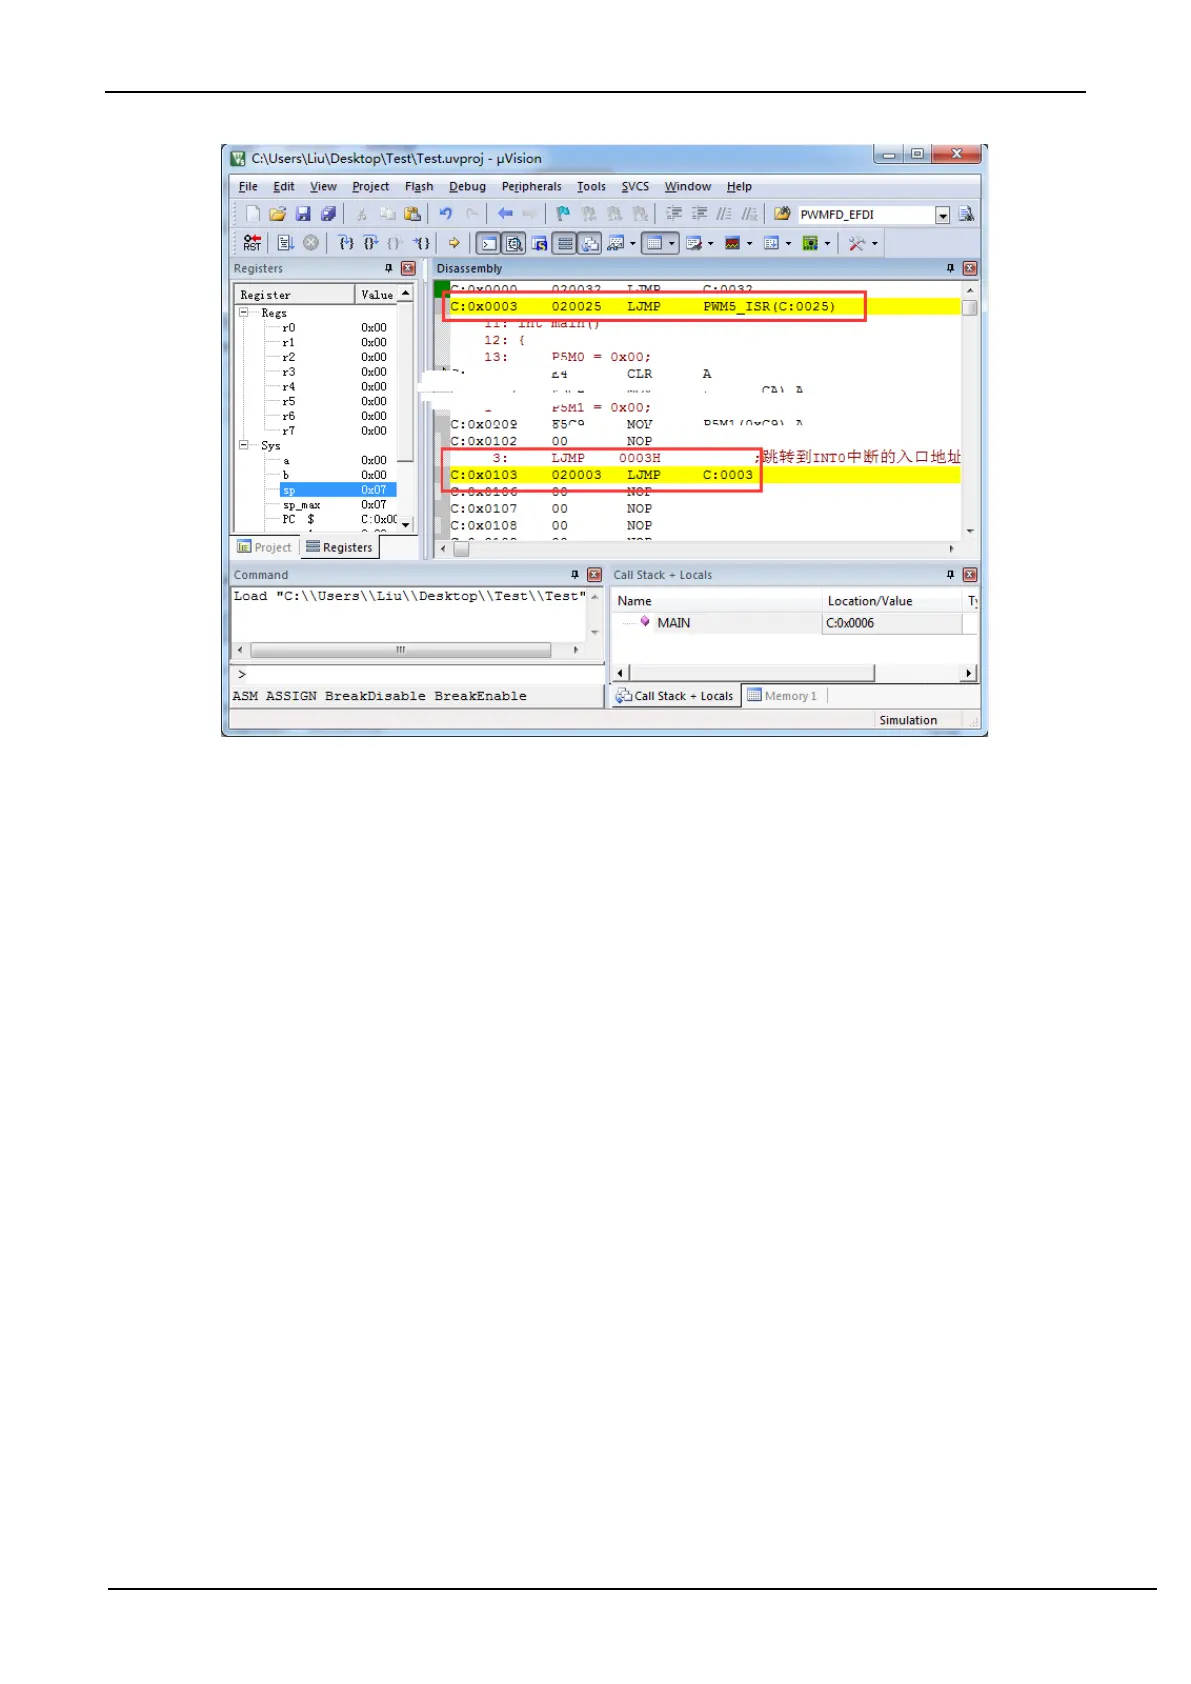Image resolution: width=1191 pixels, height=1684 pixels.
Task: Switch to the Registers tab
Action: click(339, 547)
